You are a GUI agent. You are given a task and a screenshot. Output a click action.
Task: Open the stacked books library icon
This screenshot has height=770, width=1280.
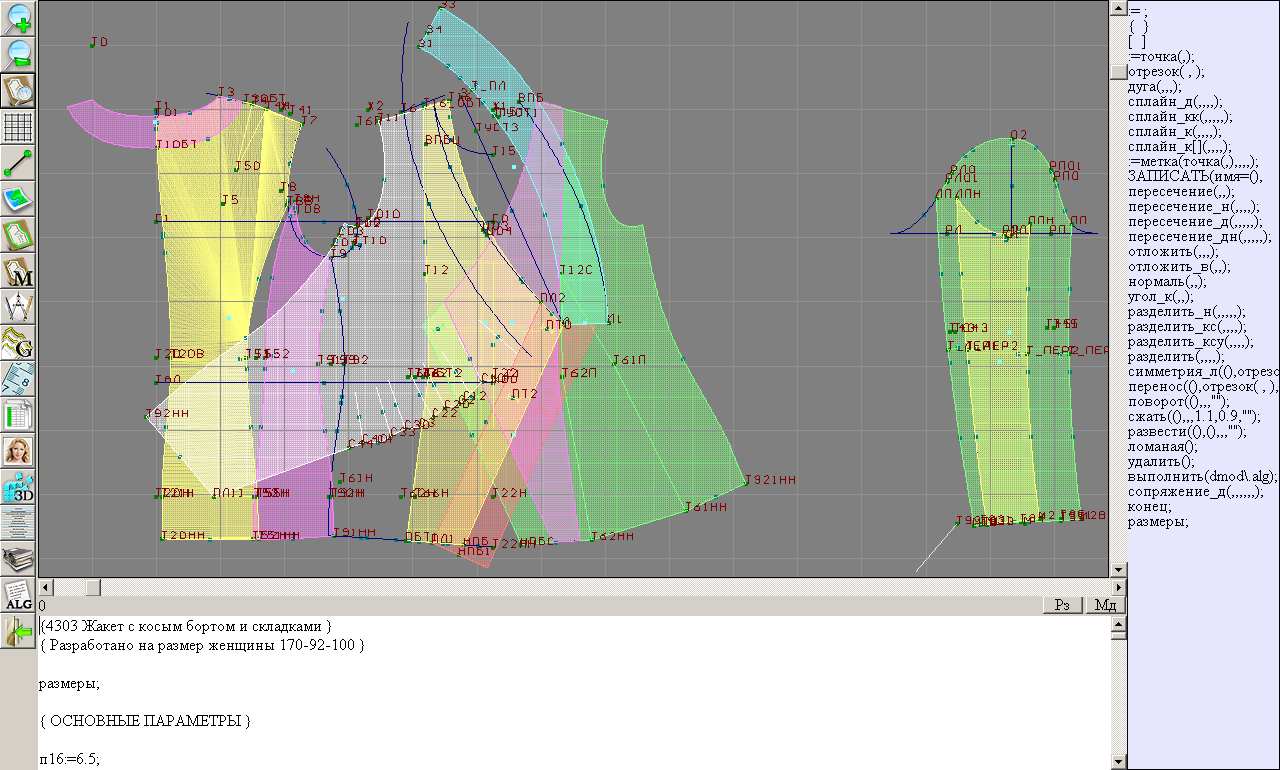(19, 559)
